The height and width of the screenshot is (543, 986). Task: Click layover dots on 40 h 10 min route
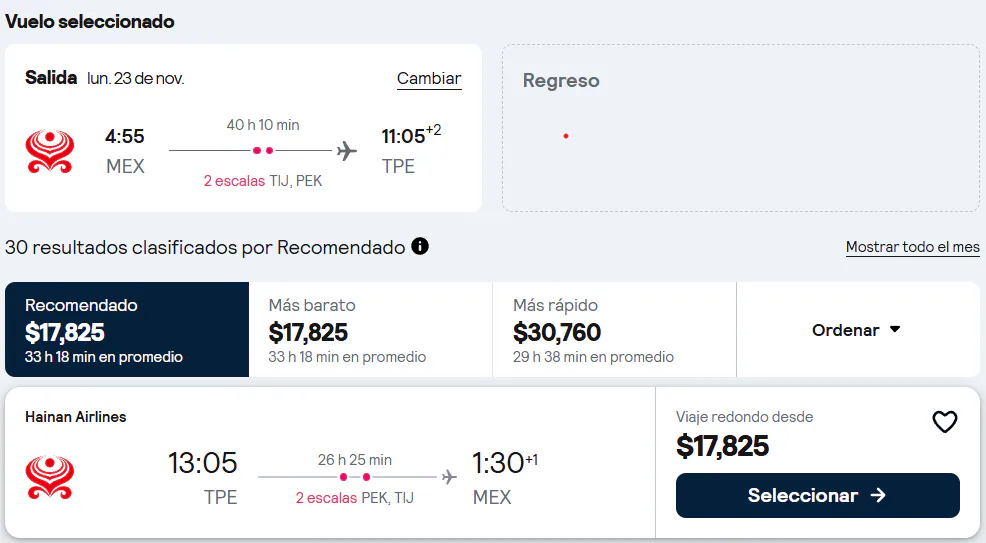tap(263, 151)
